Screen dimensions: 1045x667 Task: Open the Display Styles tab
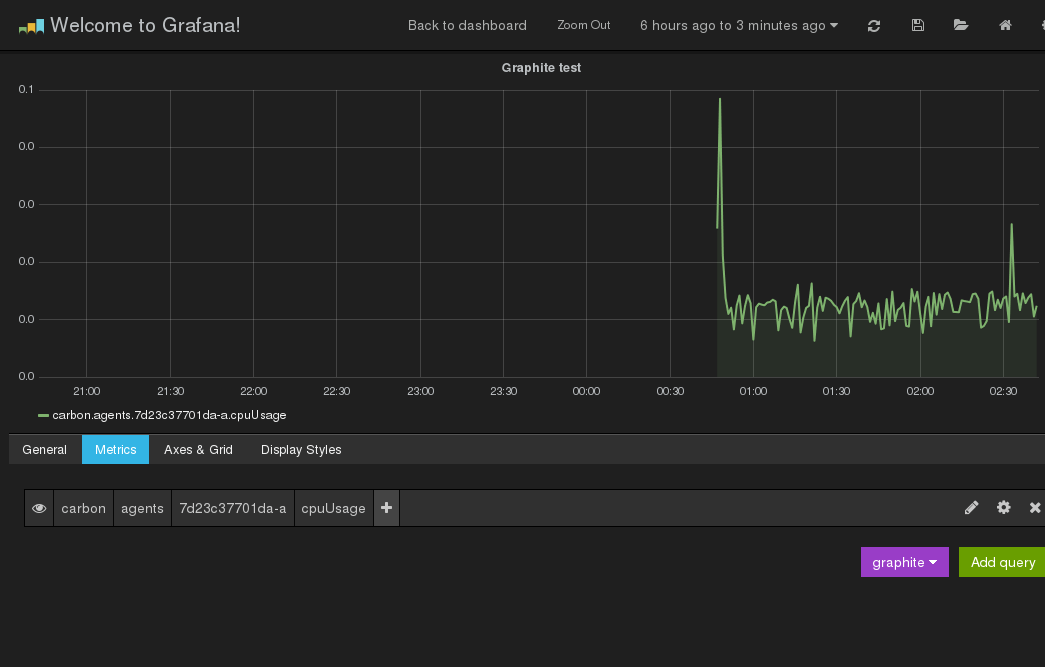301,450
